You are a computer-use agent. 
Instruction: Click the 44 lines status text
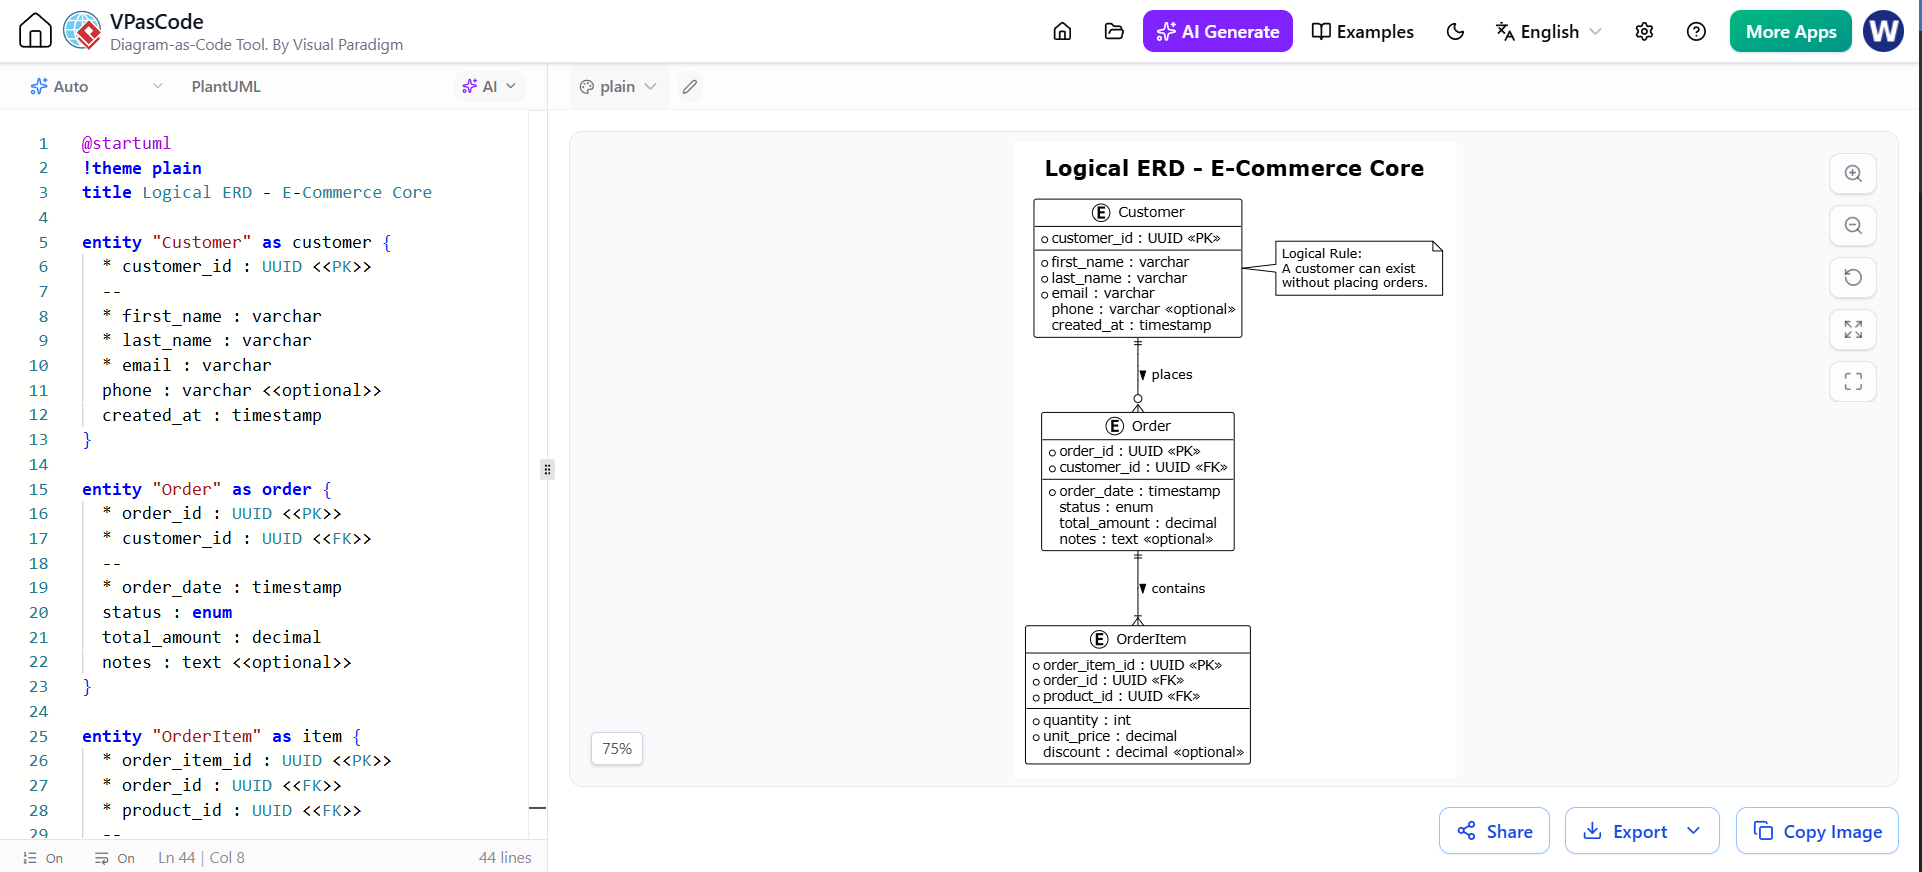(x=505, y=858)
